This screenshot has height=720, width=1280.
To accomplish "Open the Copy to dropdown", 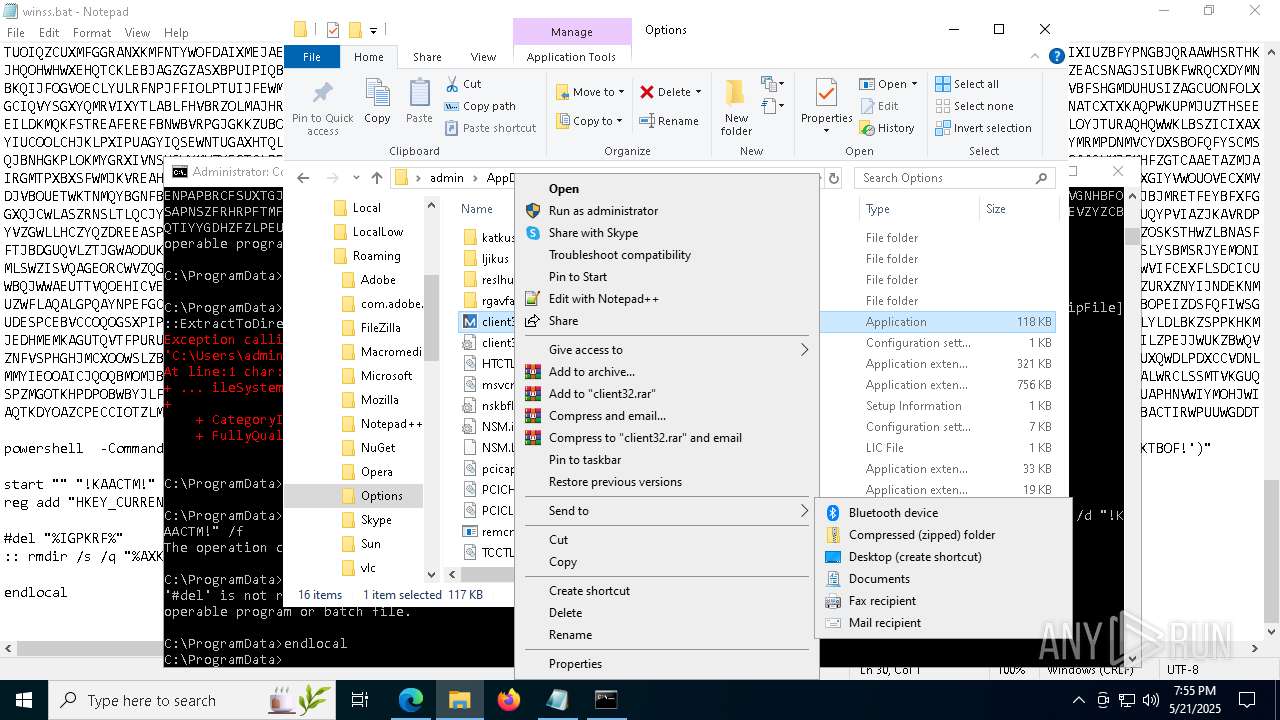I will pyautogui.click(x=589, y=121).
